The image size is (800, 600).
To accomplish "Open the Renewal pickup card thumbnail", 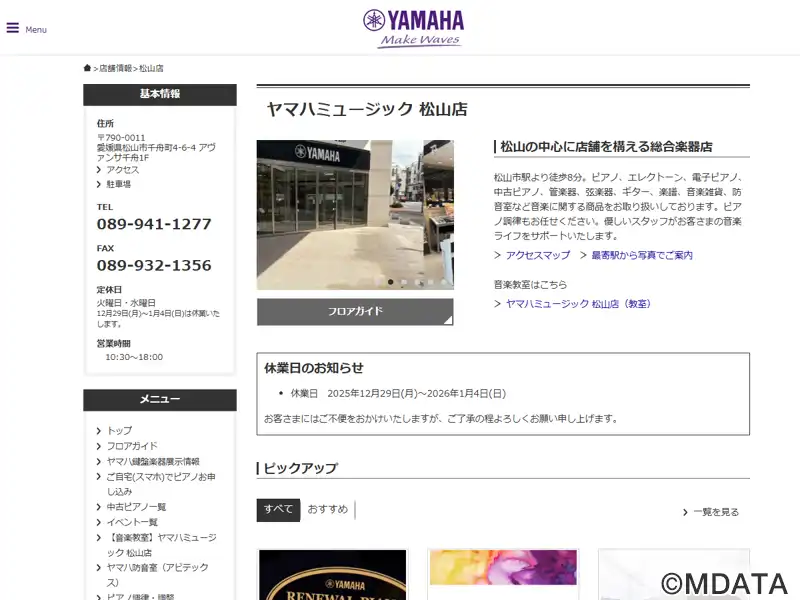I will tap(332, 575).
